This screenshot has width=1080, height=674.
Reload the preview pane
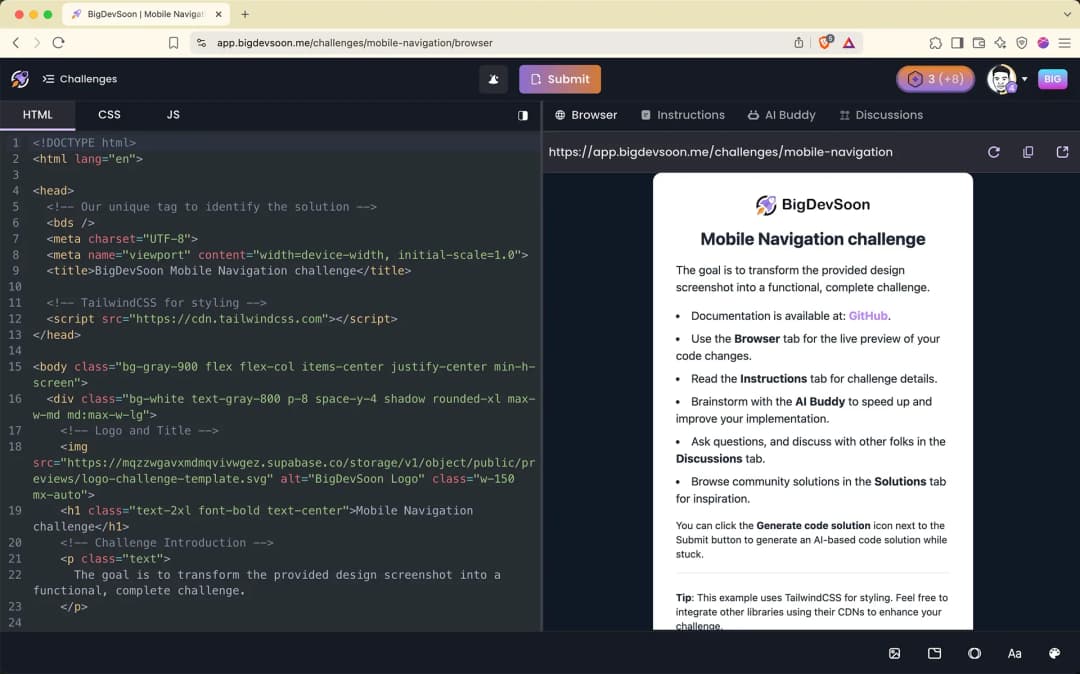(x=993, y=152)
